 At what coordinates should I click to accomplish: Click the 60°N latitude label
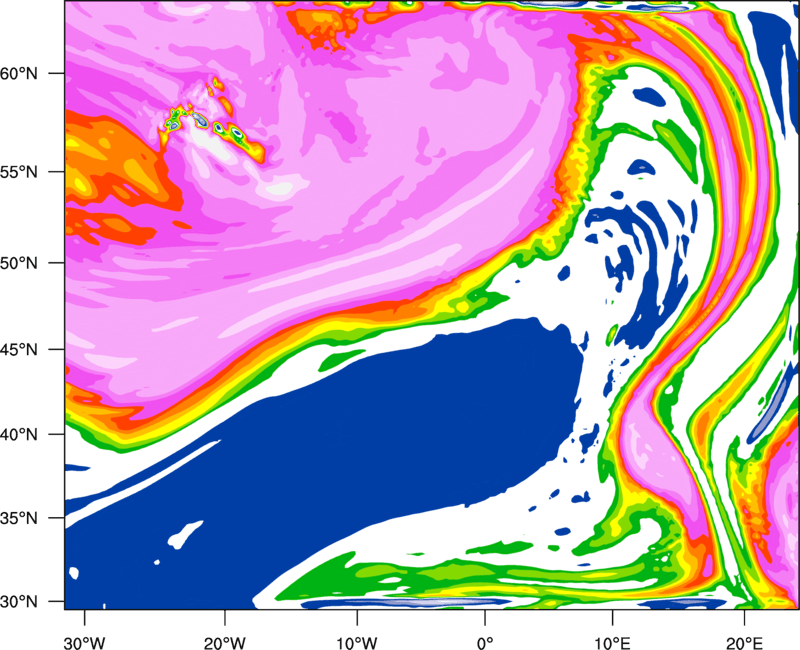tap(19, 73)
